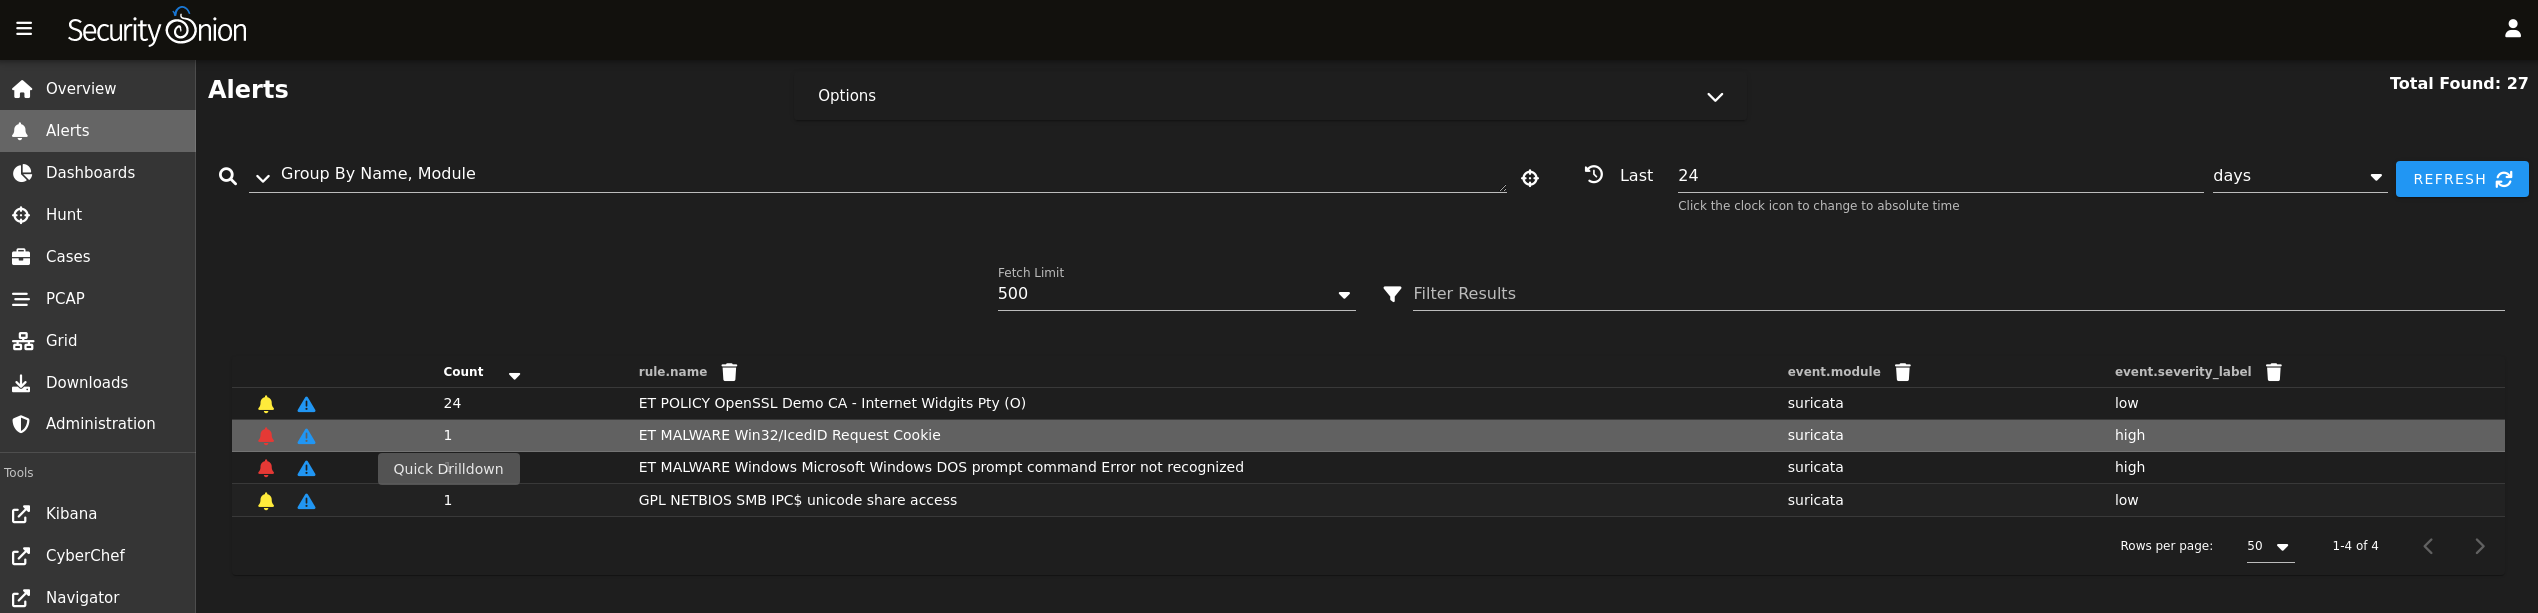This screenshot has width=2538, height=613.
Task: Remove the event.severity_label column
Action: 2273,372
